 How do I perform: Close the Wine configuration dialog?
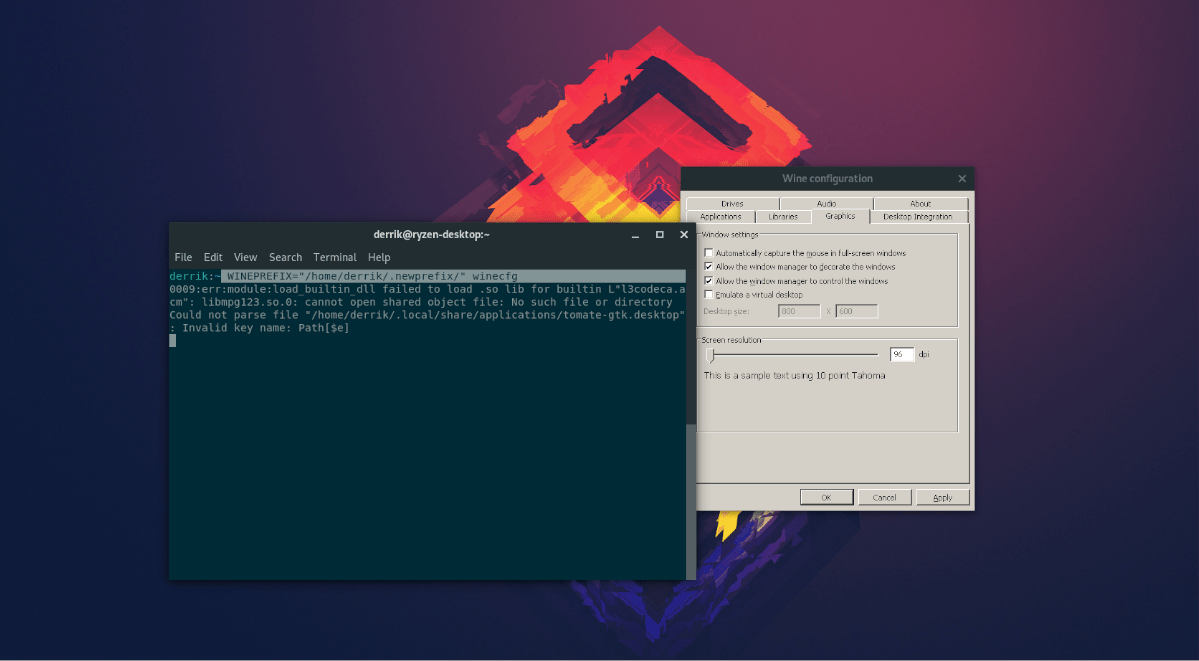coord(962,179)
